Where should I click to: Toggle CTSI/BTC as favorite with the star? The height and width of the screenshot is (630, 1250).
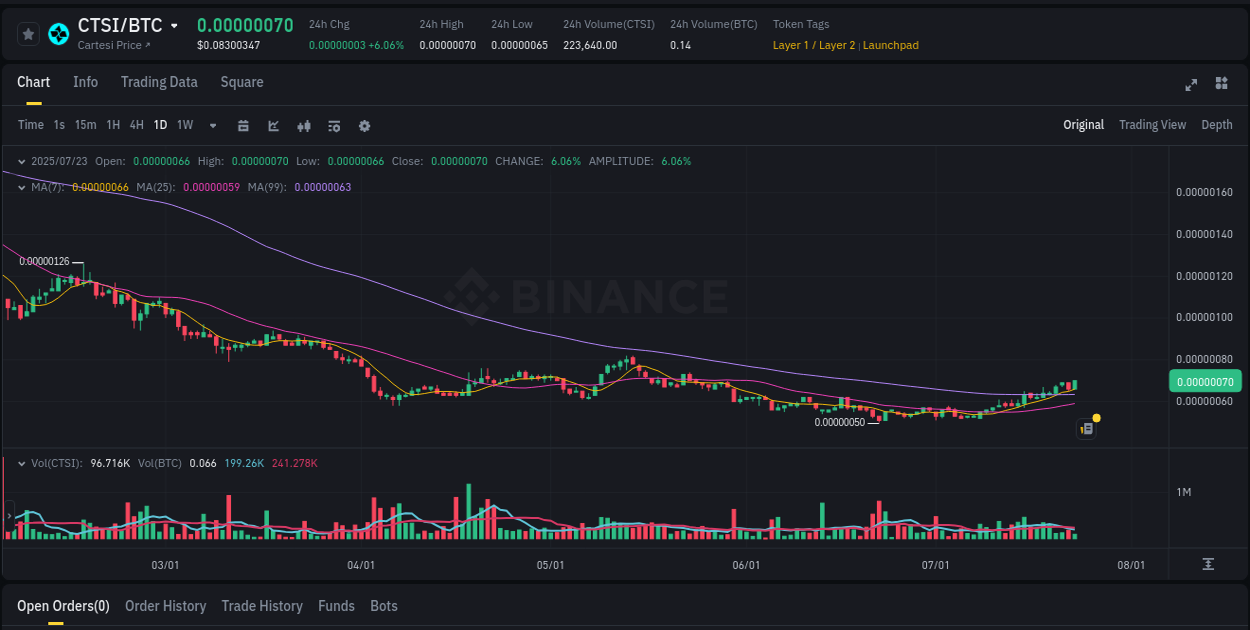point(27,33)
